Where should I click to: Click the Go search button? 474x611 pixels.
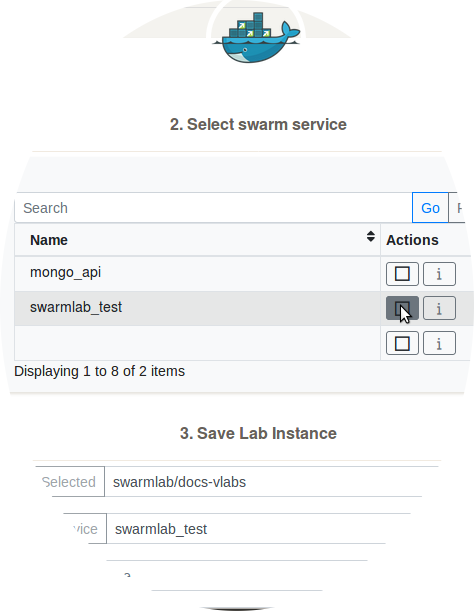click(x=430, y=208)
